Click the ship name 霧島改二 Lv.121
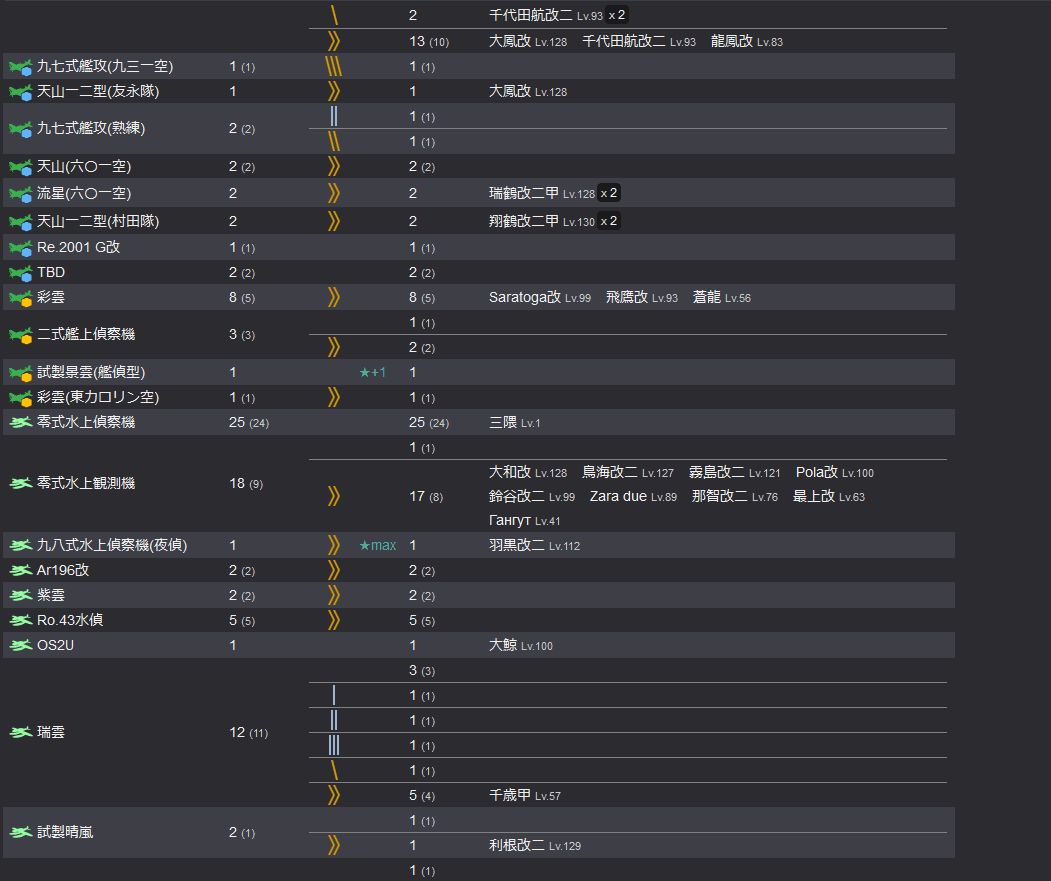 pyautogui.click(x=735, y=473)
